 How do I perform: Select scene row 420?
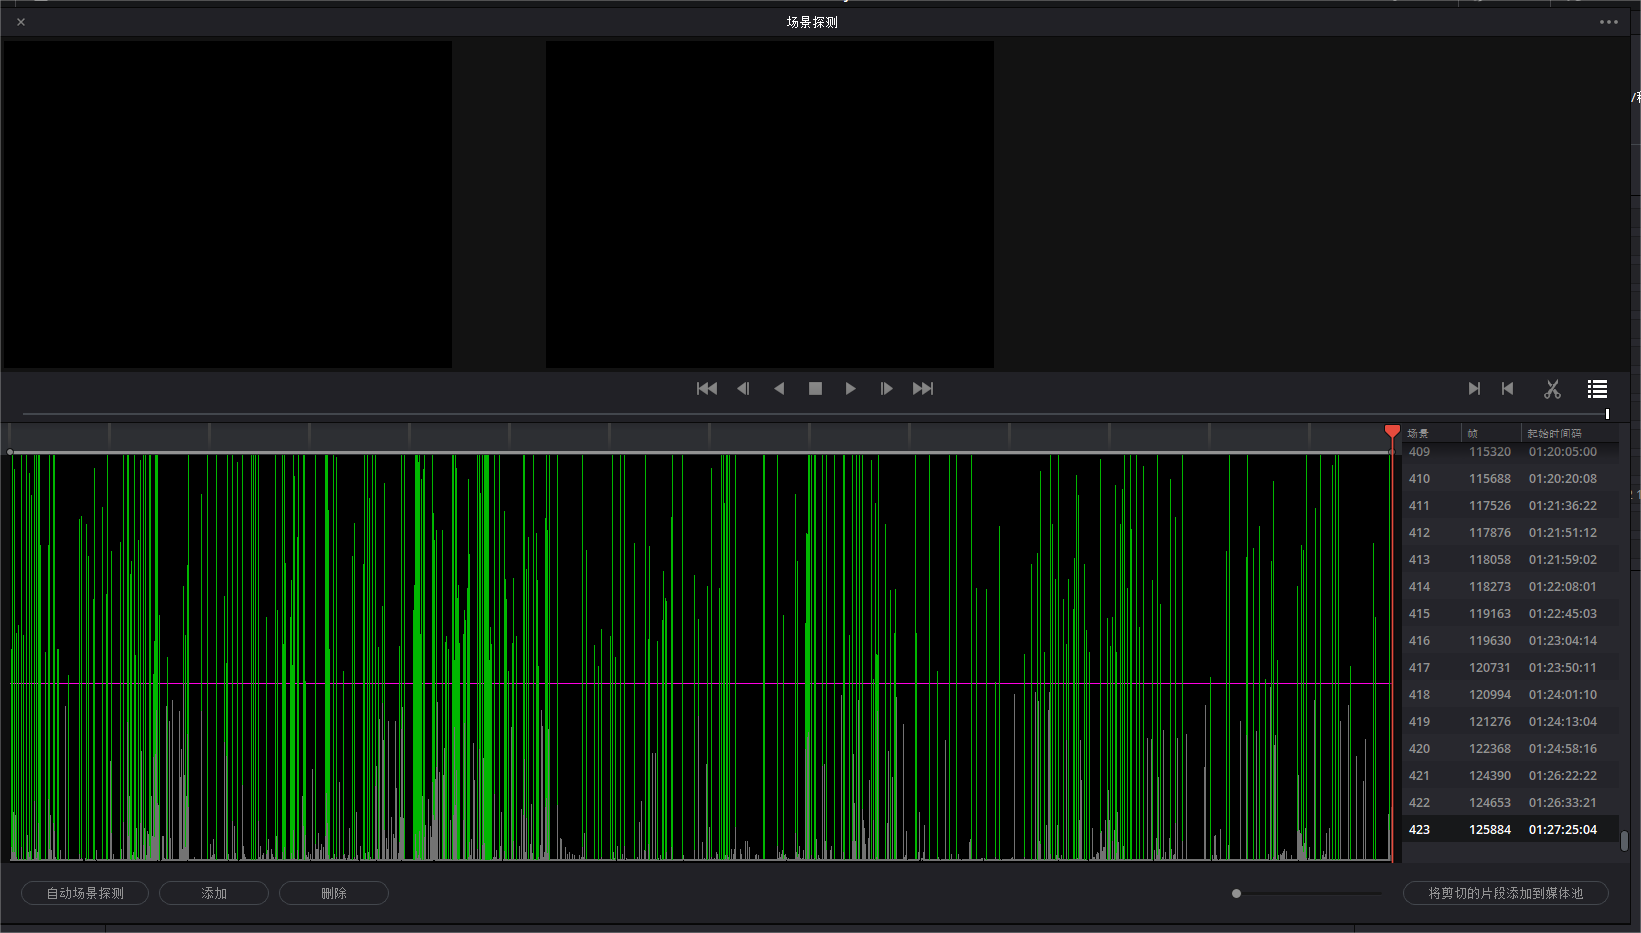click(1510, 749)
